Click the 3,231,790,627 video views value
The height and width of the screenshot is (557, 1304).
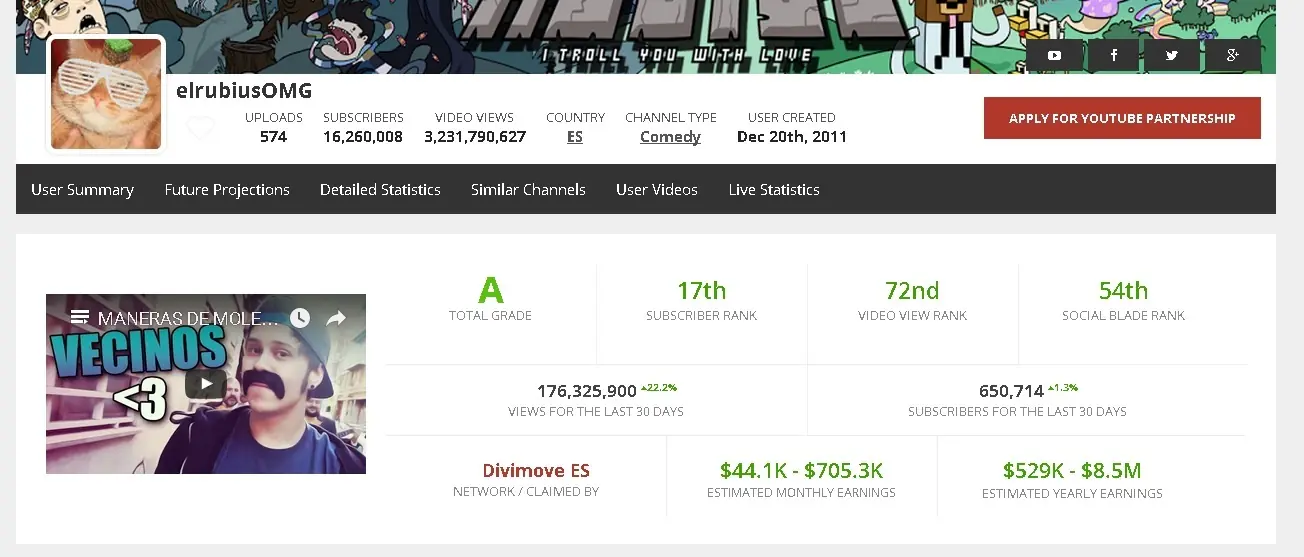click(x=475, y=137)
